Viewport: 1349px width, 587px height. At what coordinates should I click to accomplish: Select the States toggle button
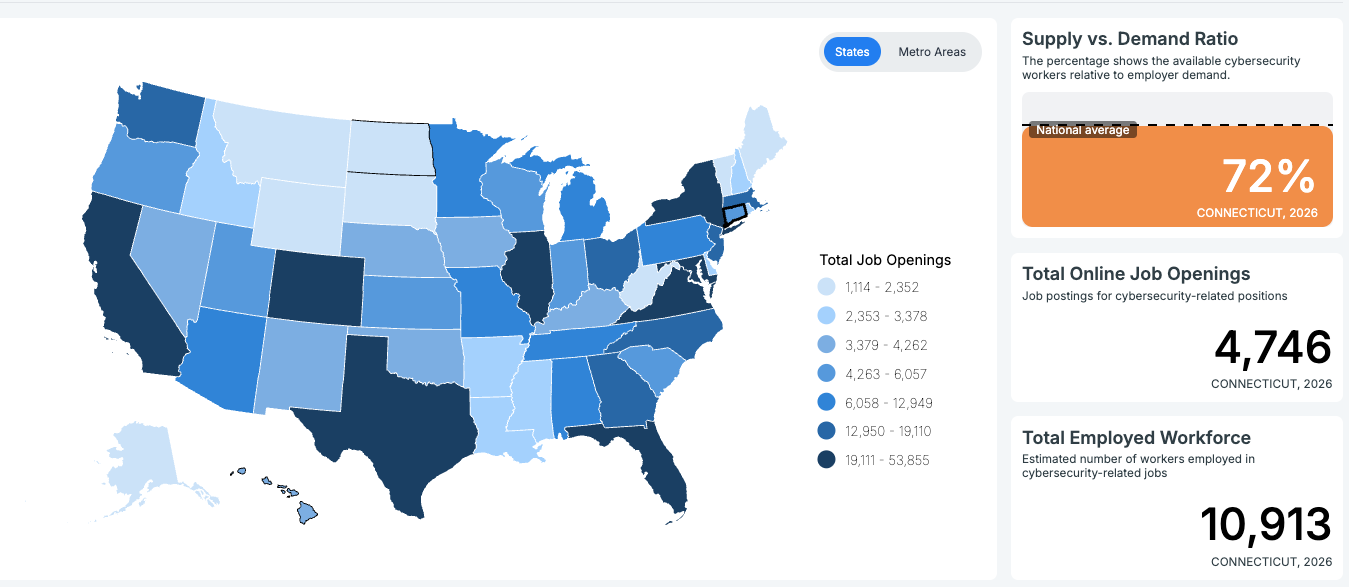852,52
